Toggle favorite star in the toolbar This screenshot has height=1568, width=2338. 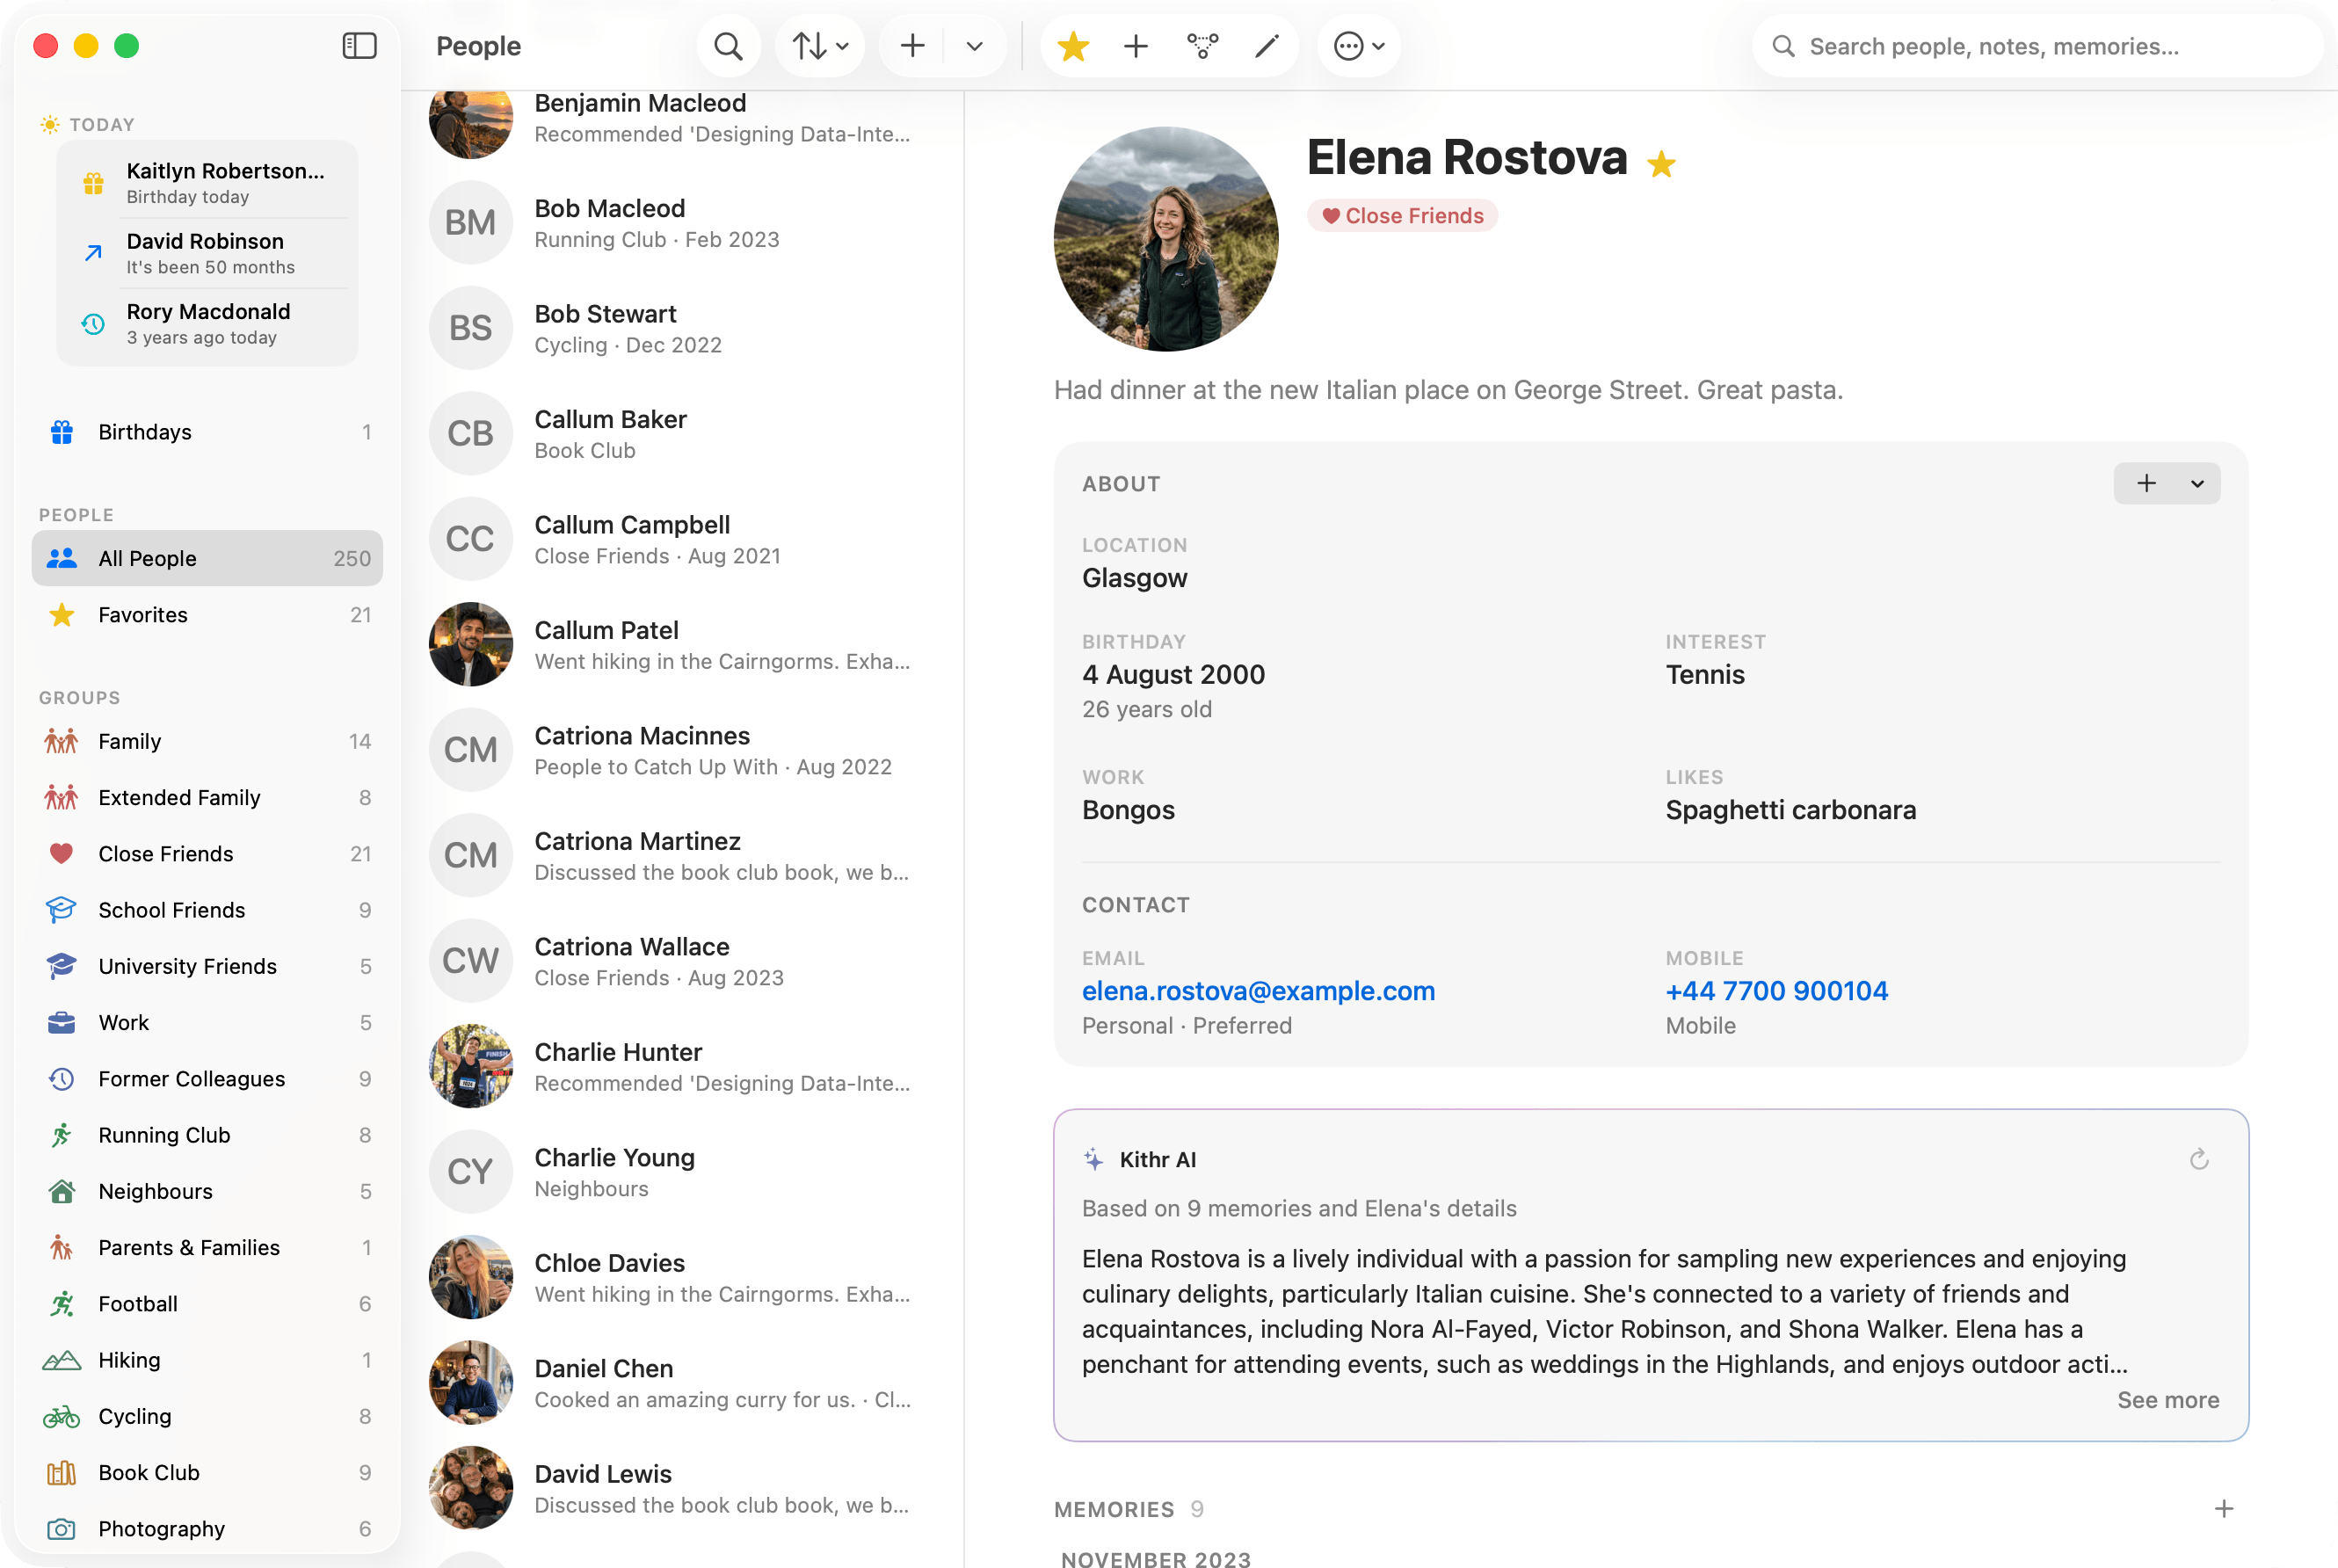pos(1073,46)
